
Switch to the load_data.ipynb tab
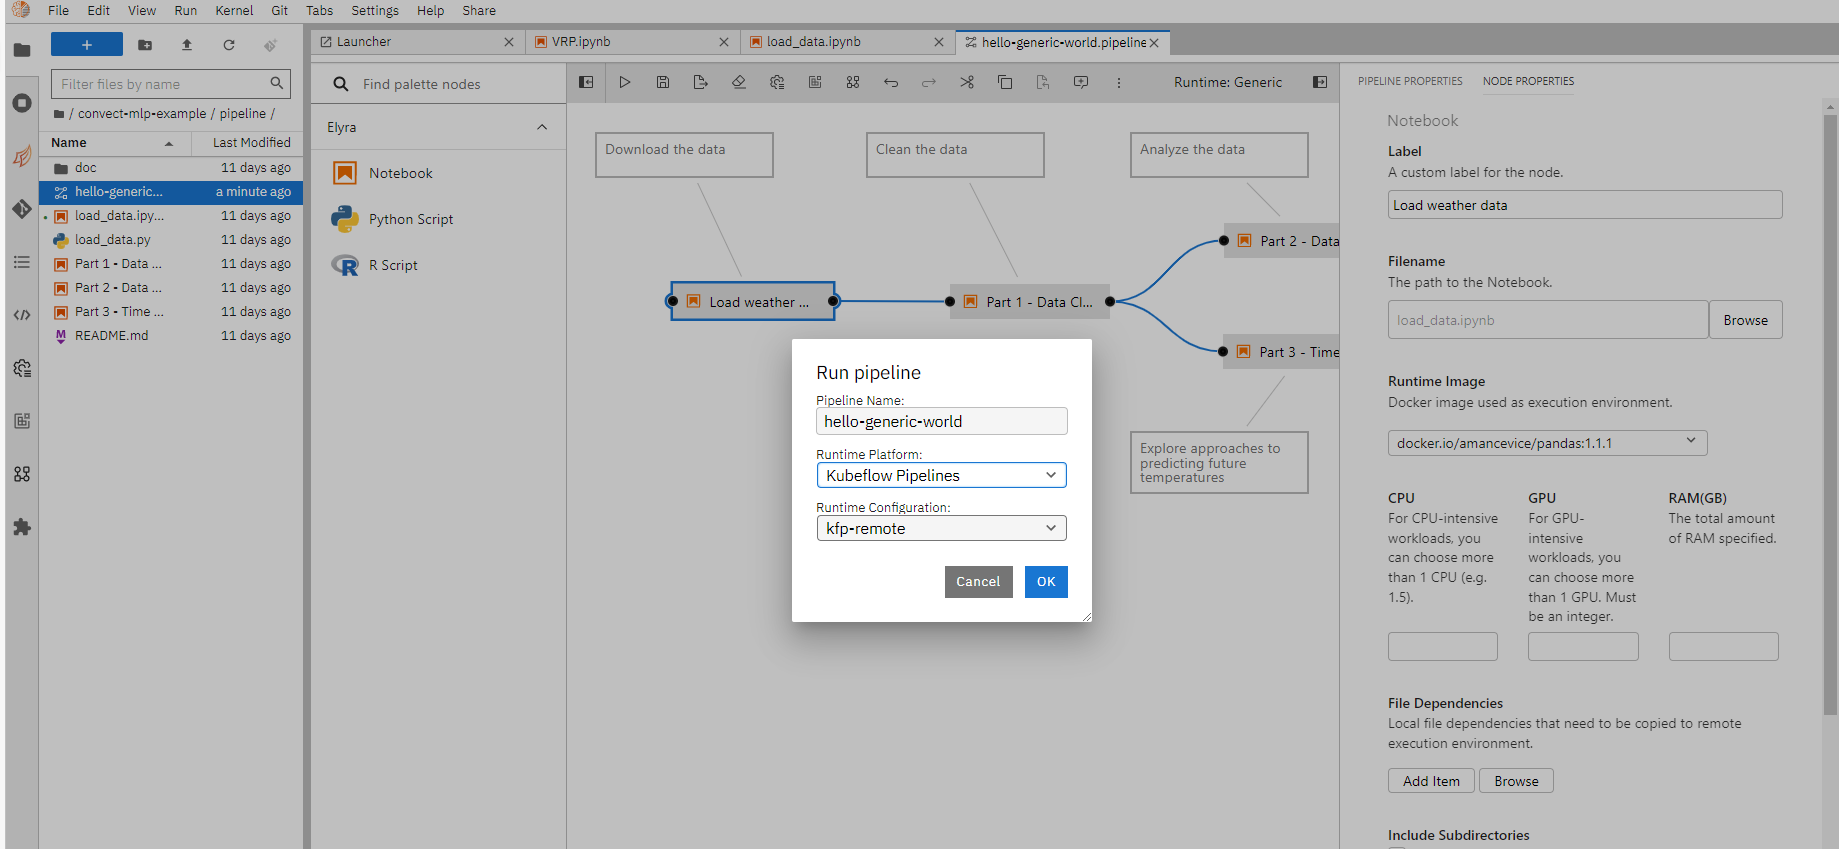click(x=846, y=42)
